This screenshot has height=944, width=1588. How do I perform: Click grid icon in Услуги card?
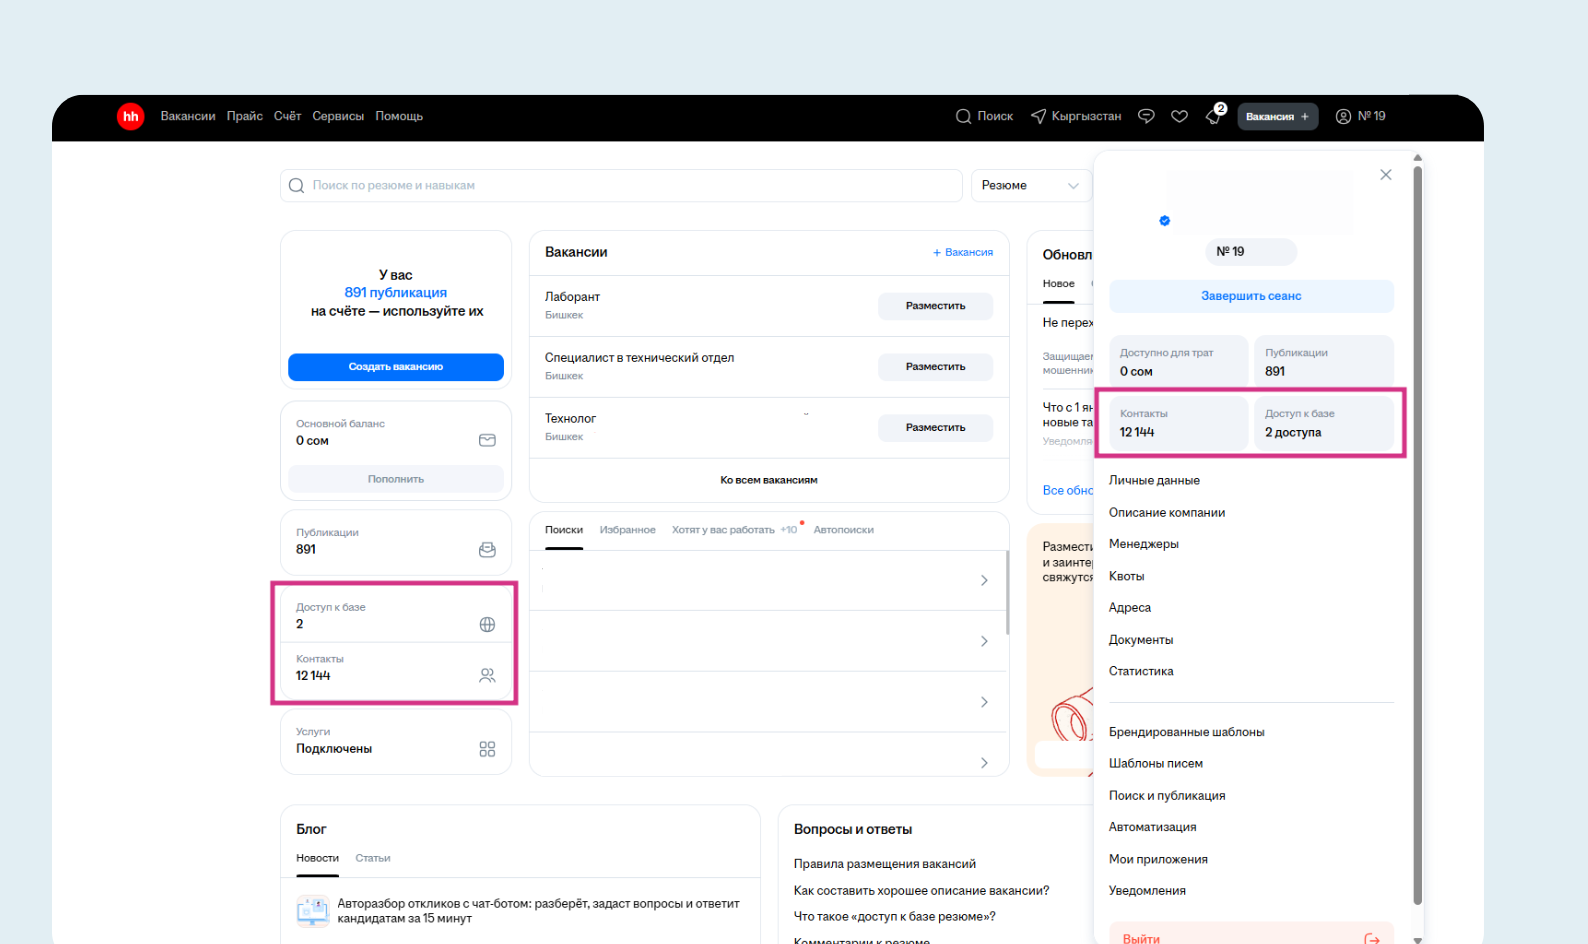point(487,749)
